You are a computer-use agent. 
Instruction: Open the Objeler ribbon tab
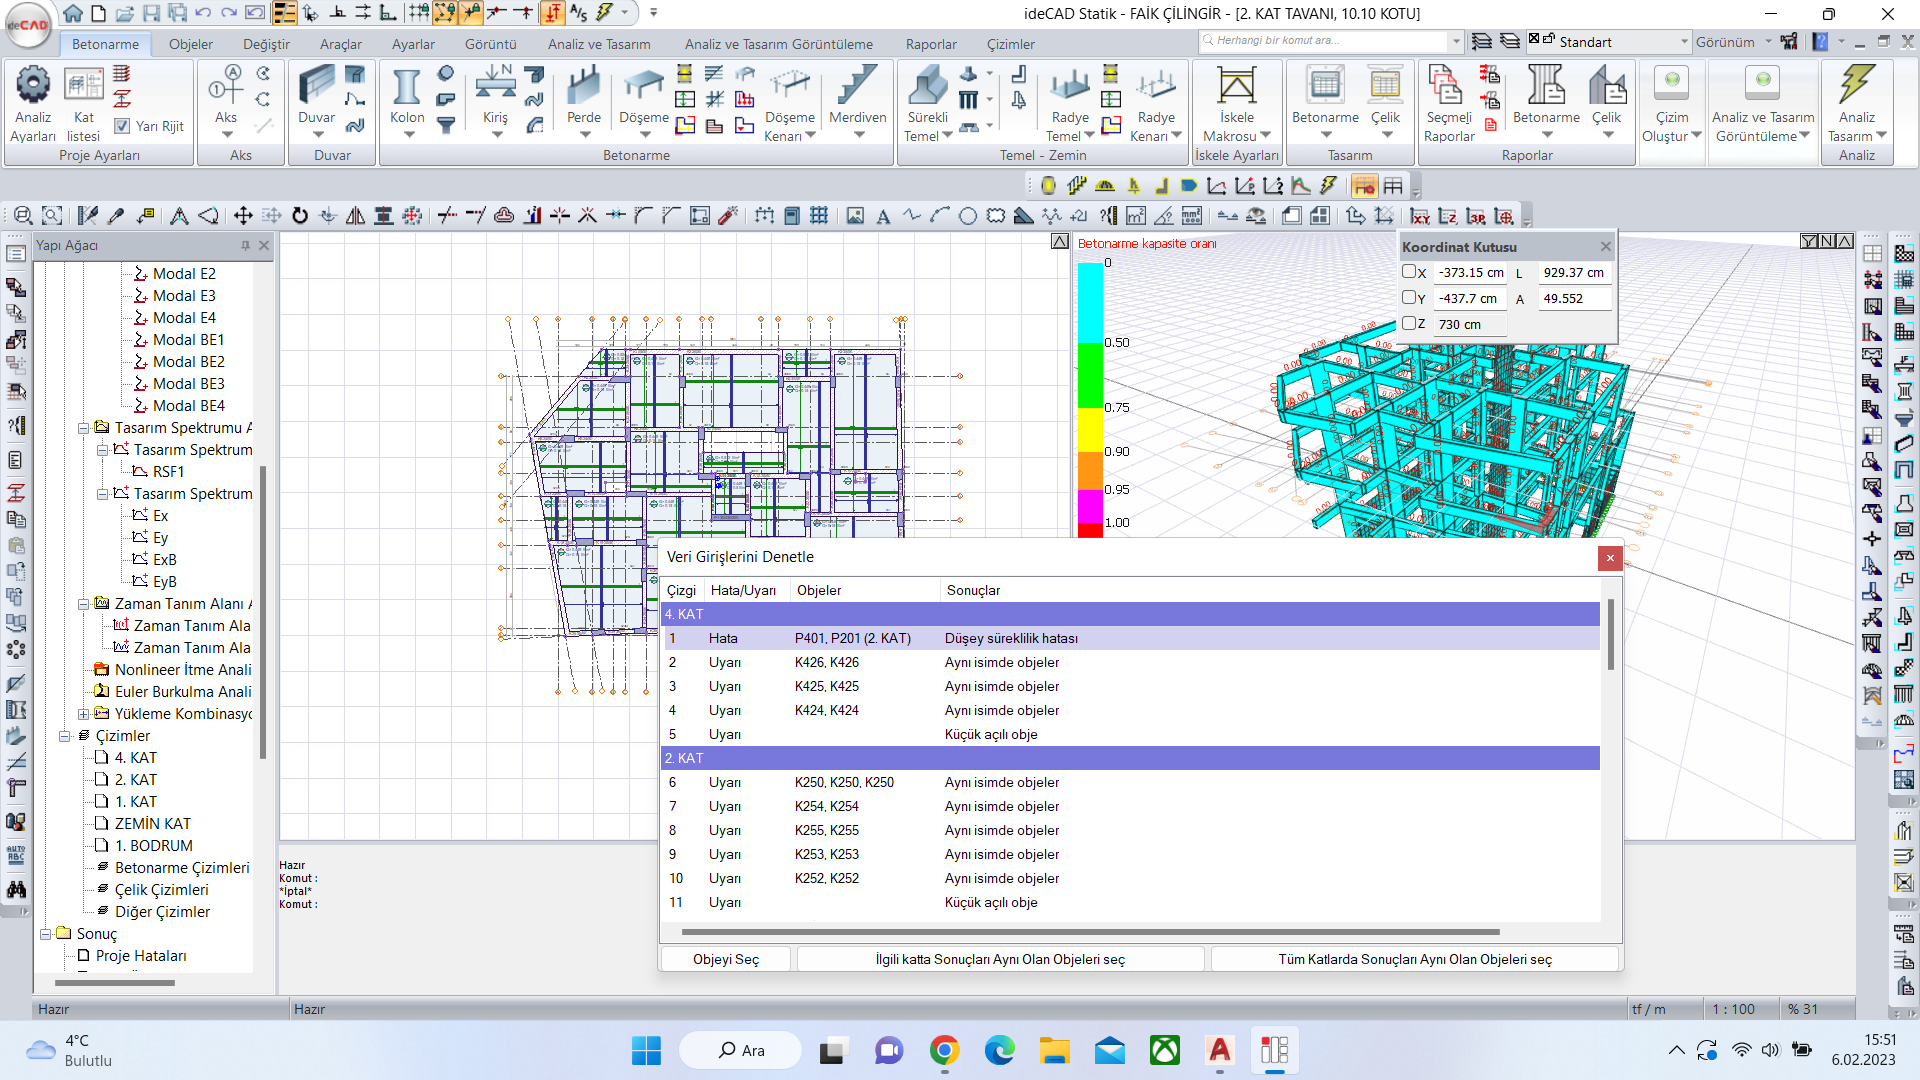pos(190,44)
